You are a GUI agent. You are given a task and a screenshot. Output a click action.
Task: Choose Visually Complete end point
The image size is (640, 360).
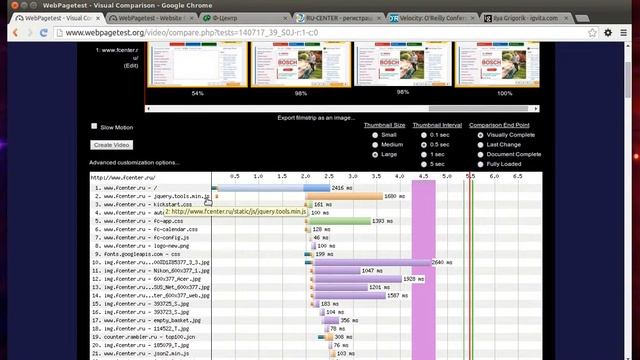coord(480,135)
